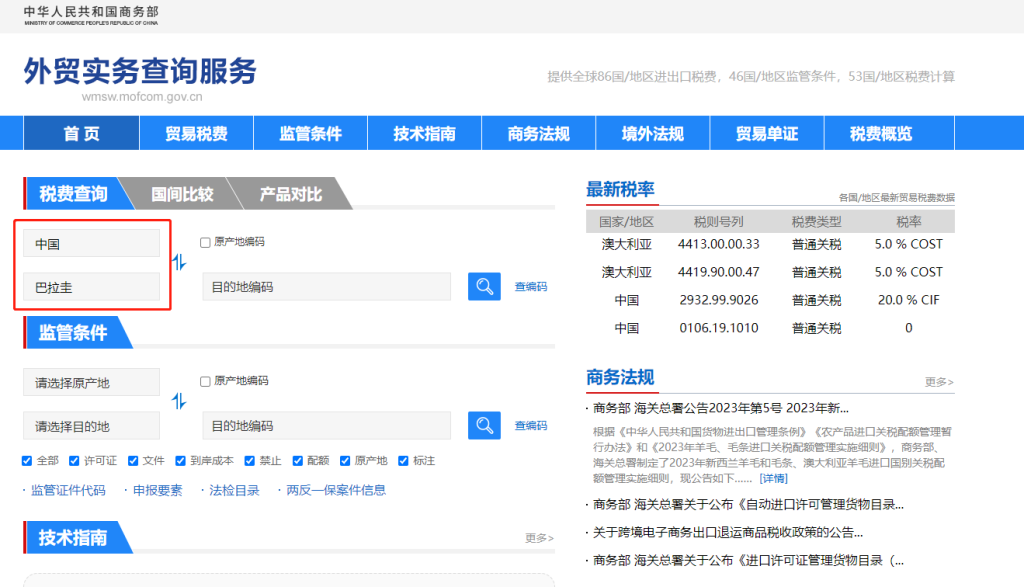Open the 请选择目的地 selector

coord(91,426)
